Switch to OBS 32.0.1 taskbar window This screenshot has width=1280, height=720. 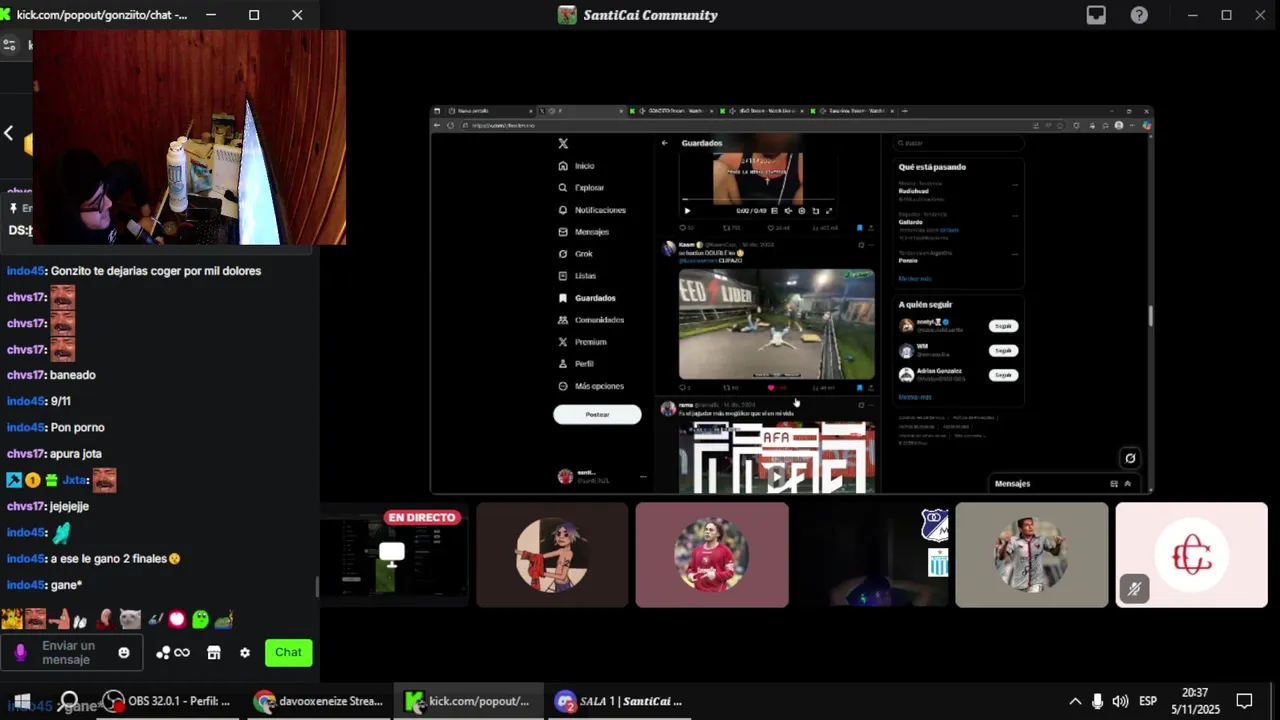click(x=169, y=701)
